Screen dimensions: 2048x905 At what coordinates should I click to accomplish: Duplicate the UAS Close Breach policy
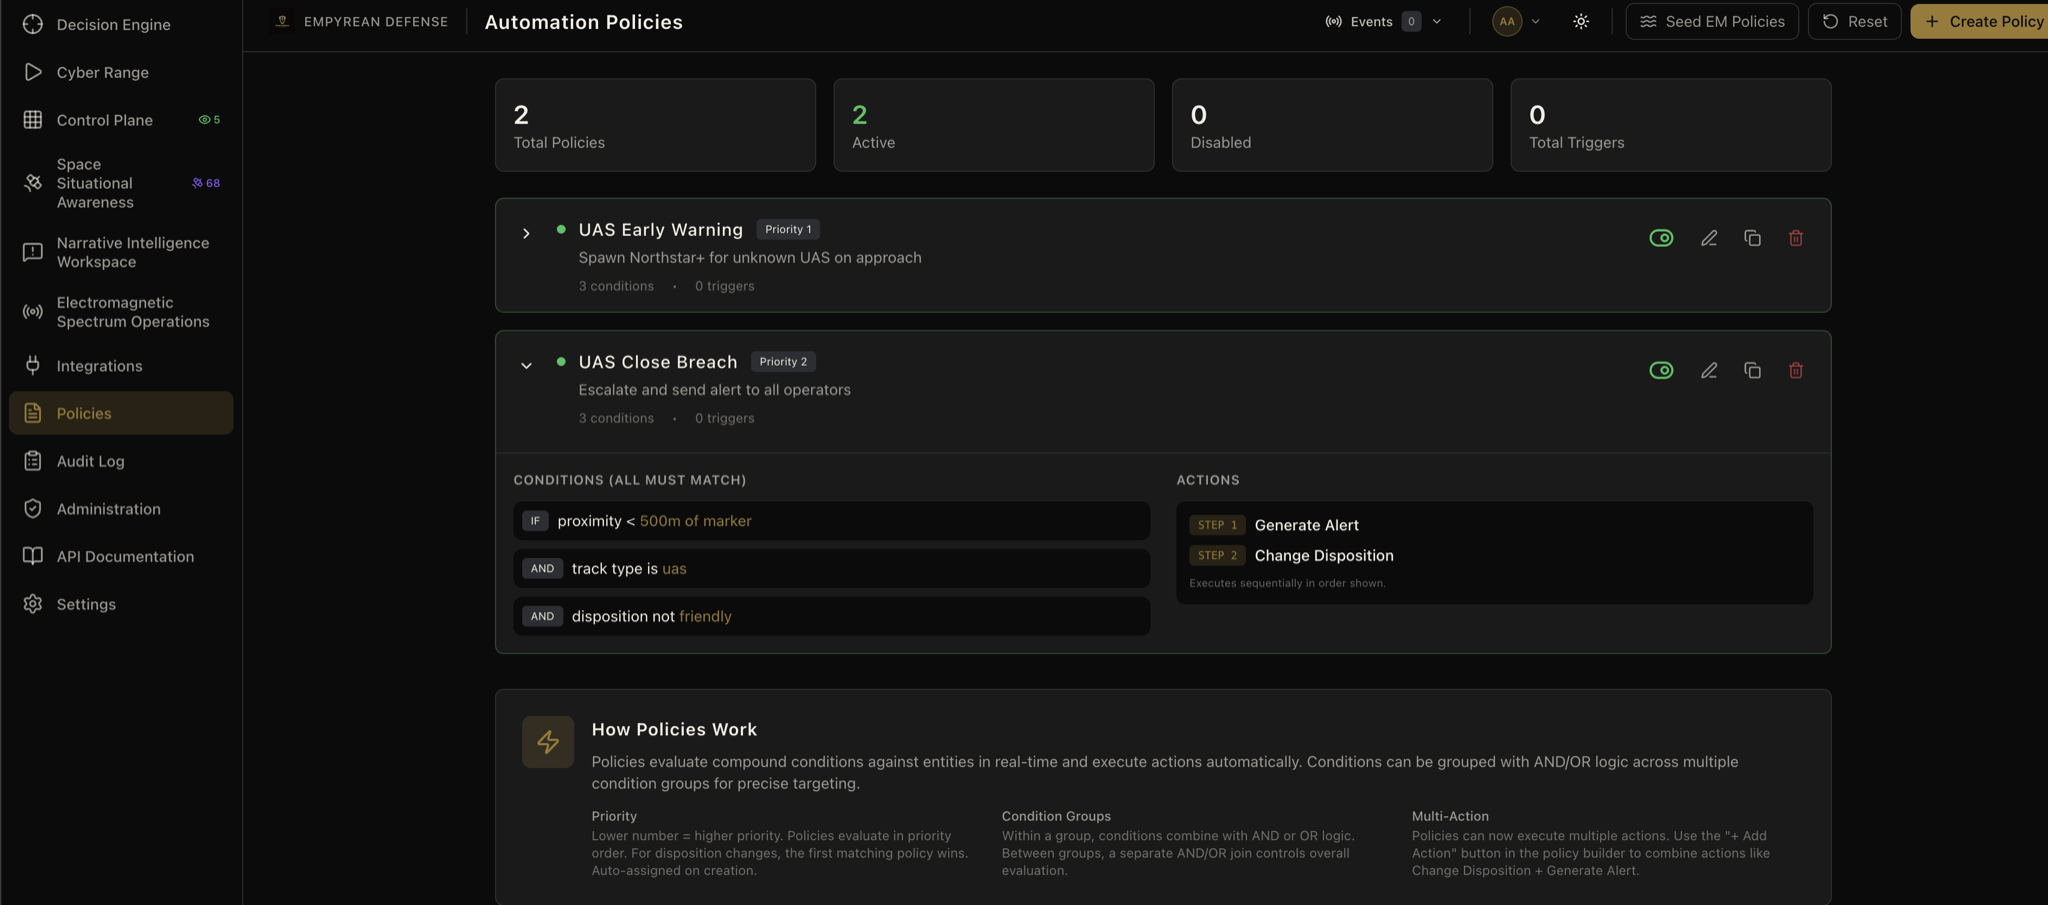[1752, 370]
